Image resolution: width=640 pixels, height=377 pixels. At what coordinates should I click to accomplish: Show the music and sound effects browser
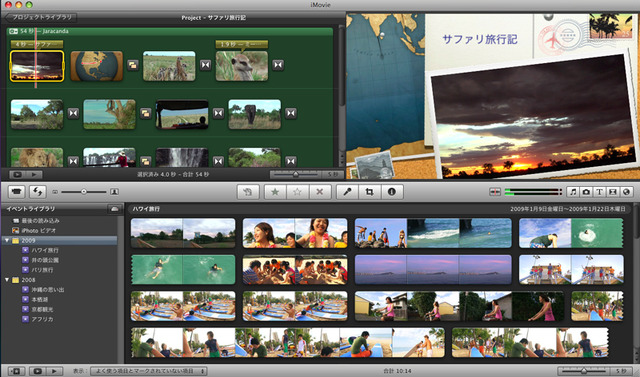(573, 192)
